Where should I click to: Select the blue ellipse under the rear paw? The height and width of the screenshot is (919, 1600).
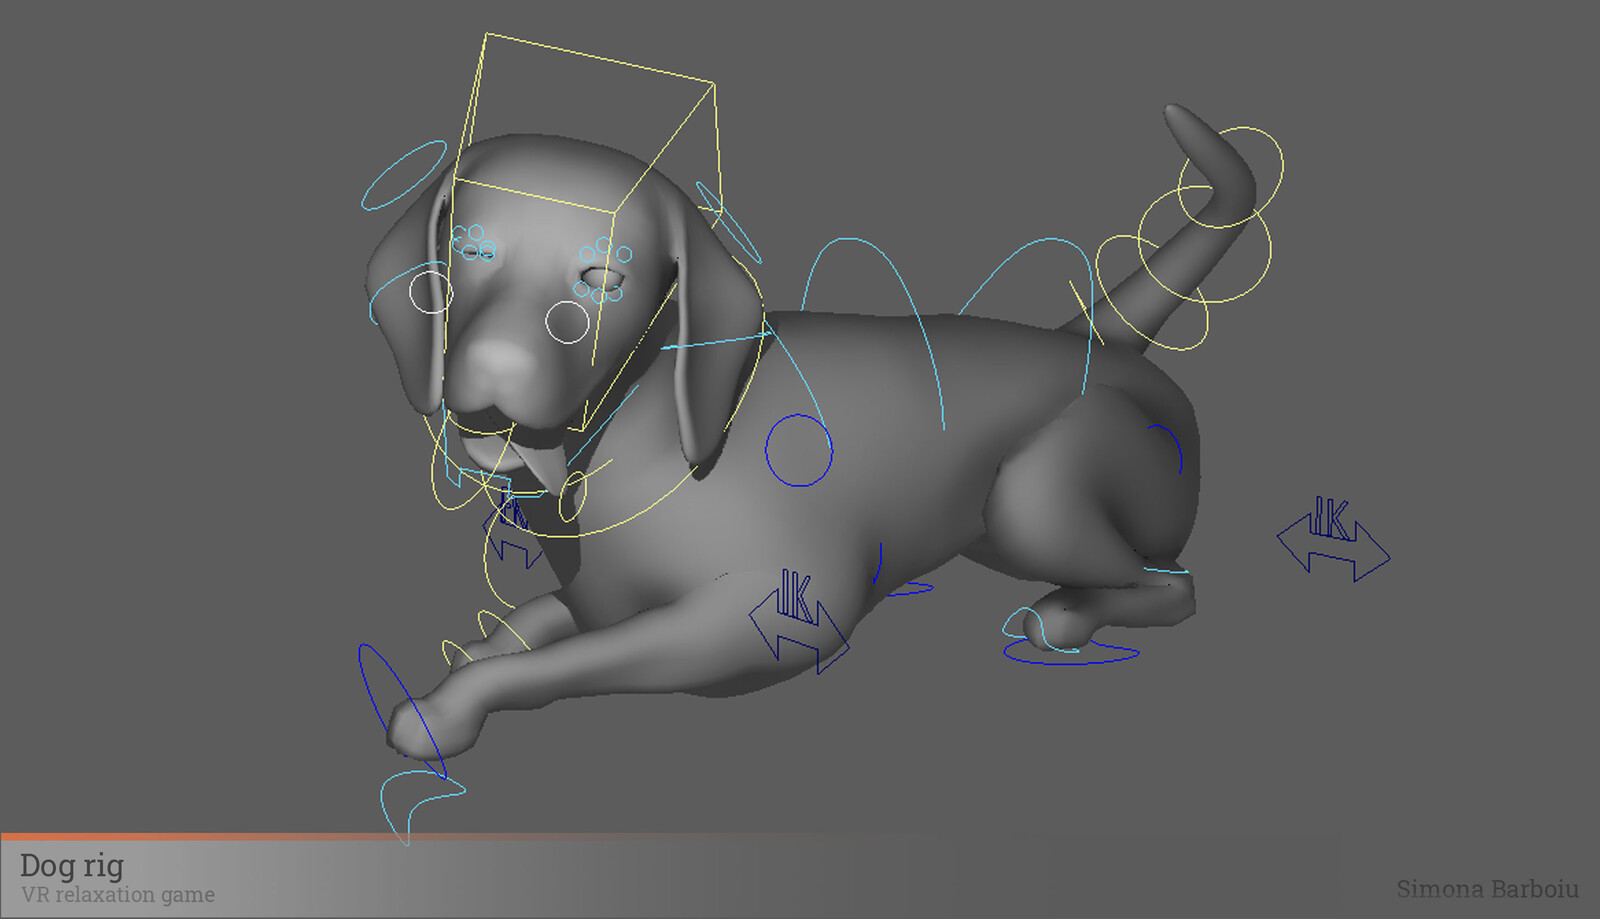point(1071,652)
